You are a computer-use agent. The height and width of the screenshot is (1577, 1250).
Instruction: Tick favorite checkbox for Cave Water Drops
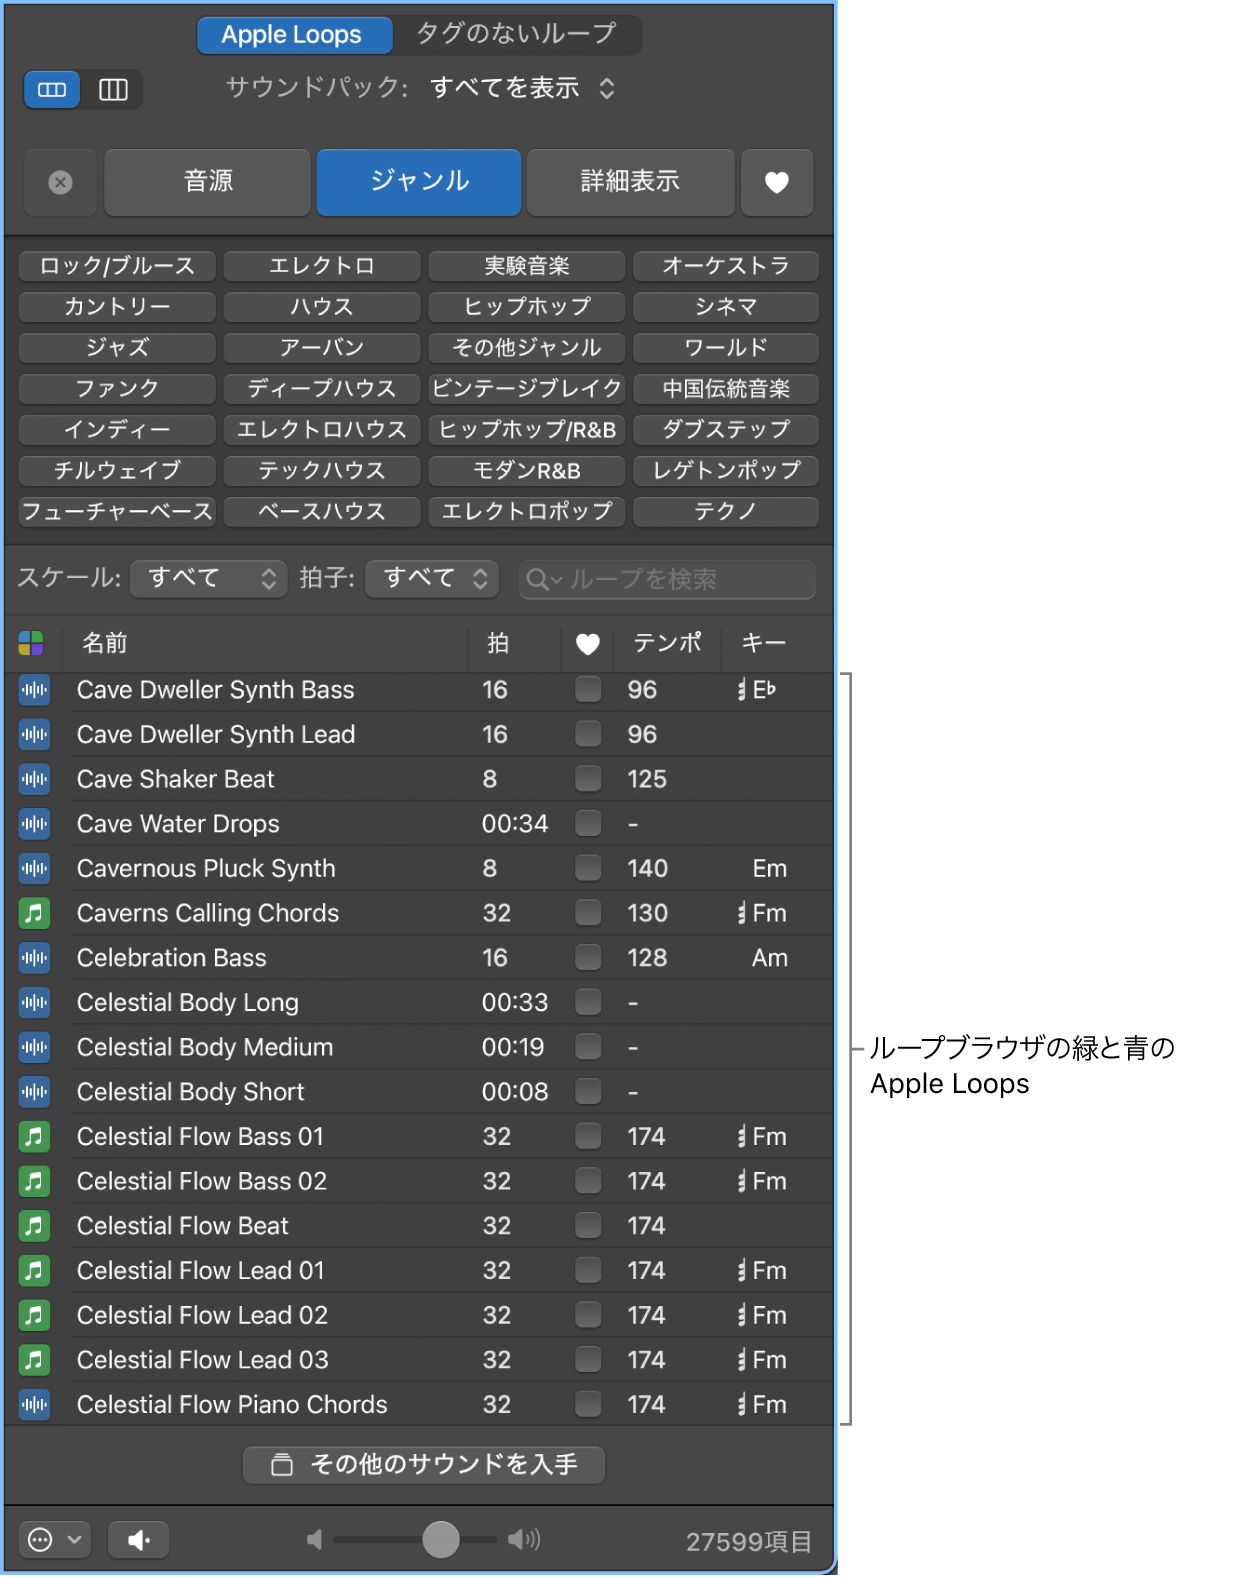[x=588, y=824]
